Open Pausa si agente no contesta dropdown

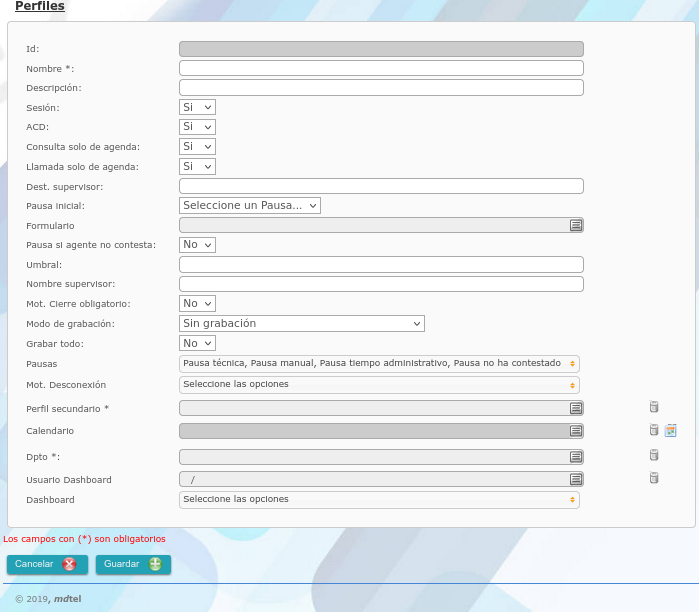pyautogui.click(x=197, y=245)
